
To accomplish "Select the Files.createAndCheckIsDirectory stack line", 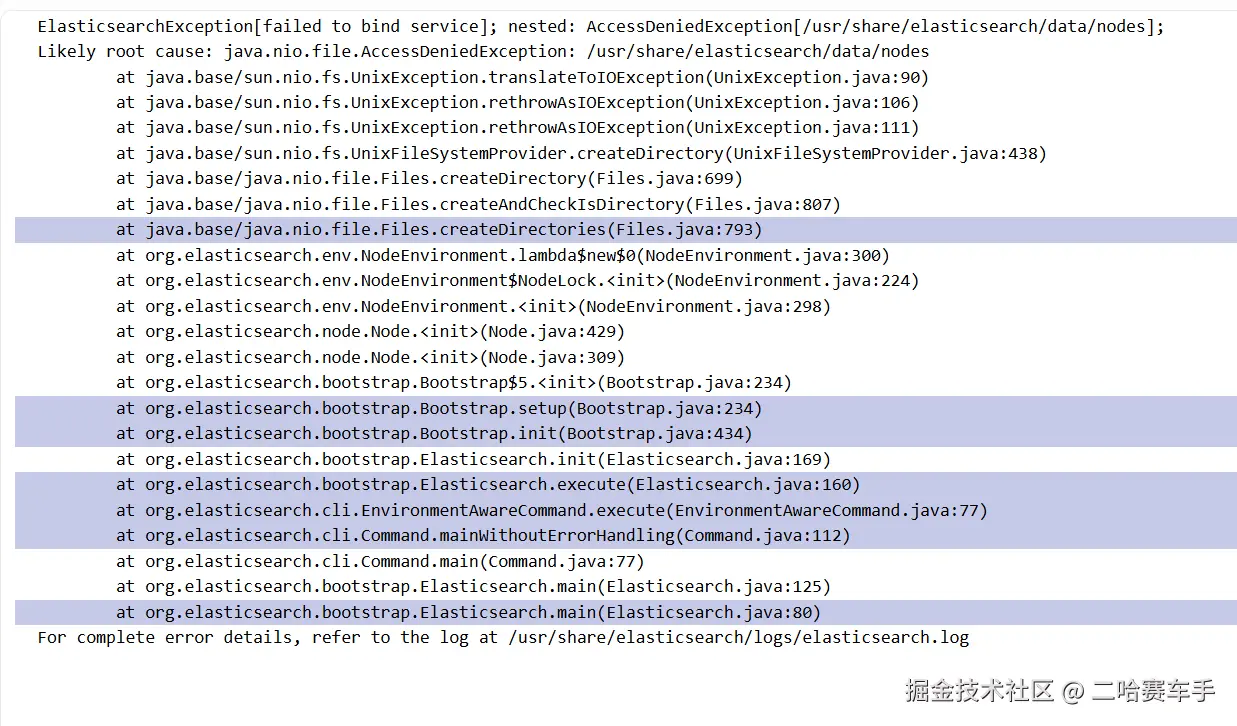I will pyautogui.click(x=478, y=204).
